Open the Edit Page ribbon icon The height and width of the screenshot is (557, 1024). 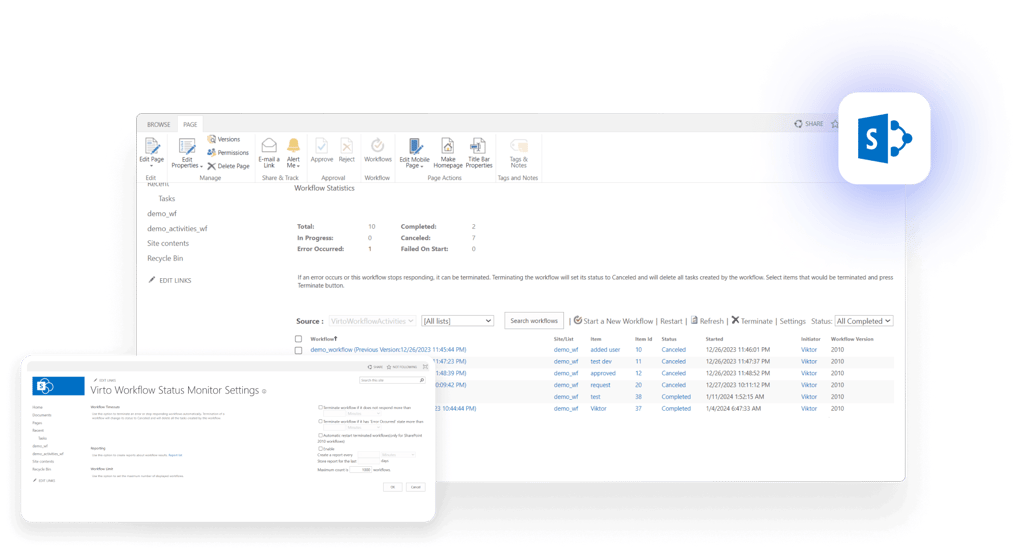click(x=152, y=147)
